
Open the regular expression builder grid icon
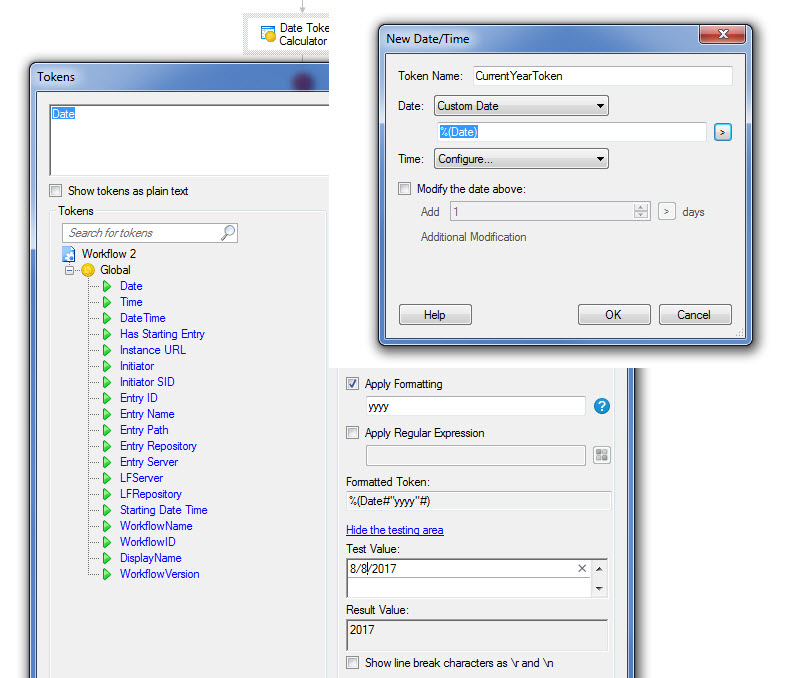[602, 455]
